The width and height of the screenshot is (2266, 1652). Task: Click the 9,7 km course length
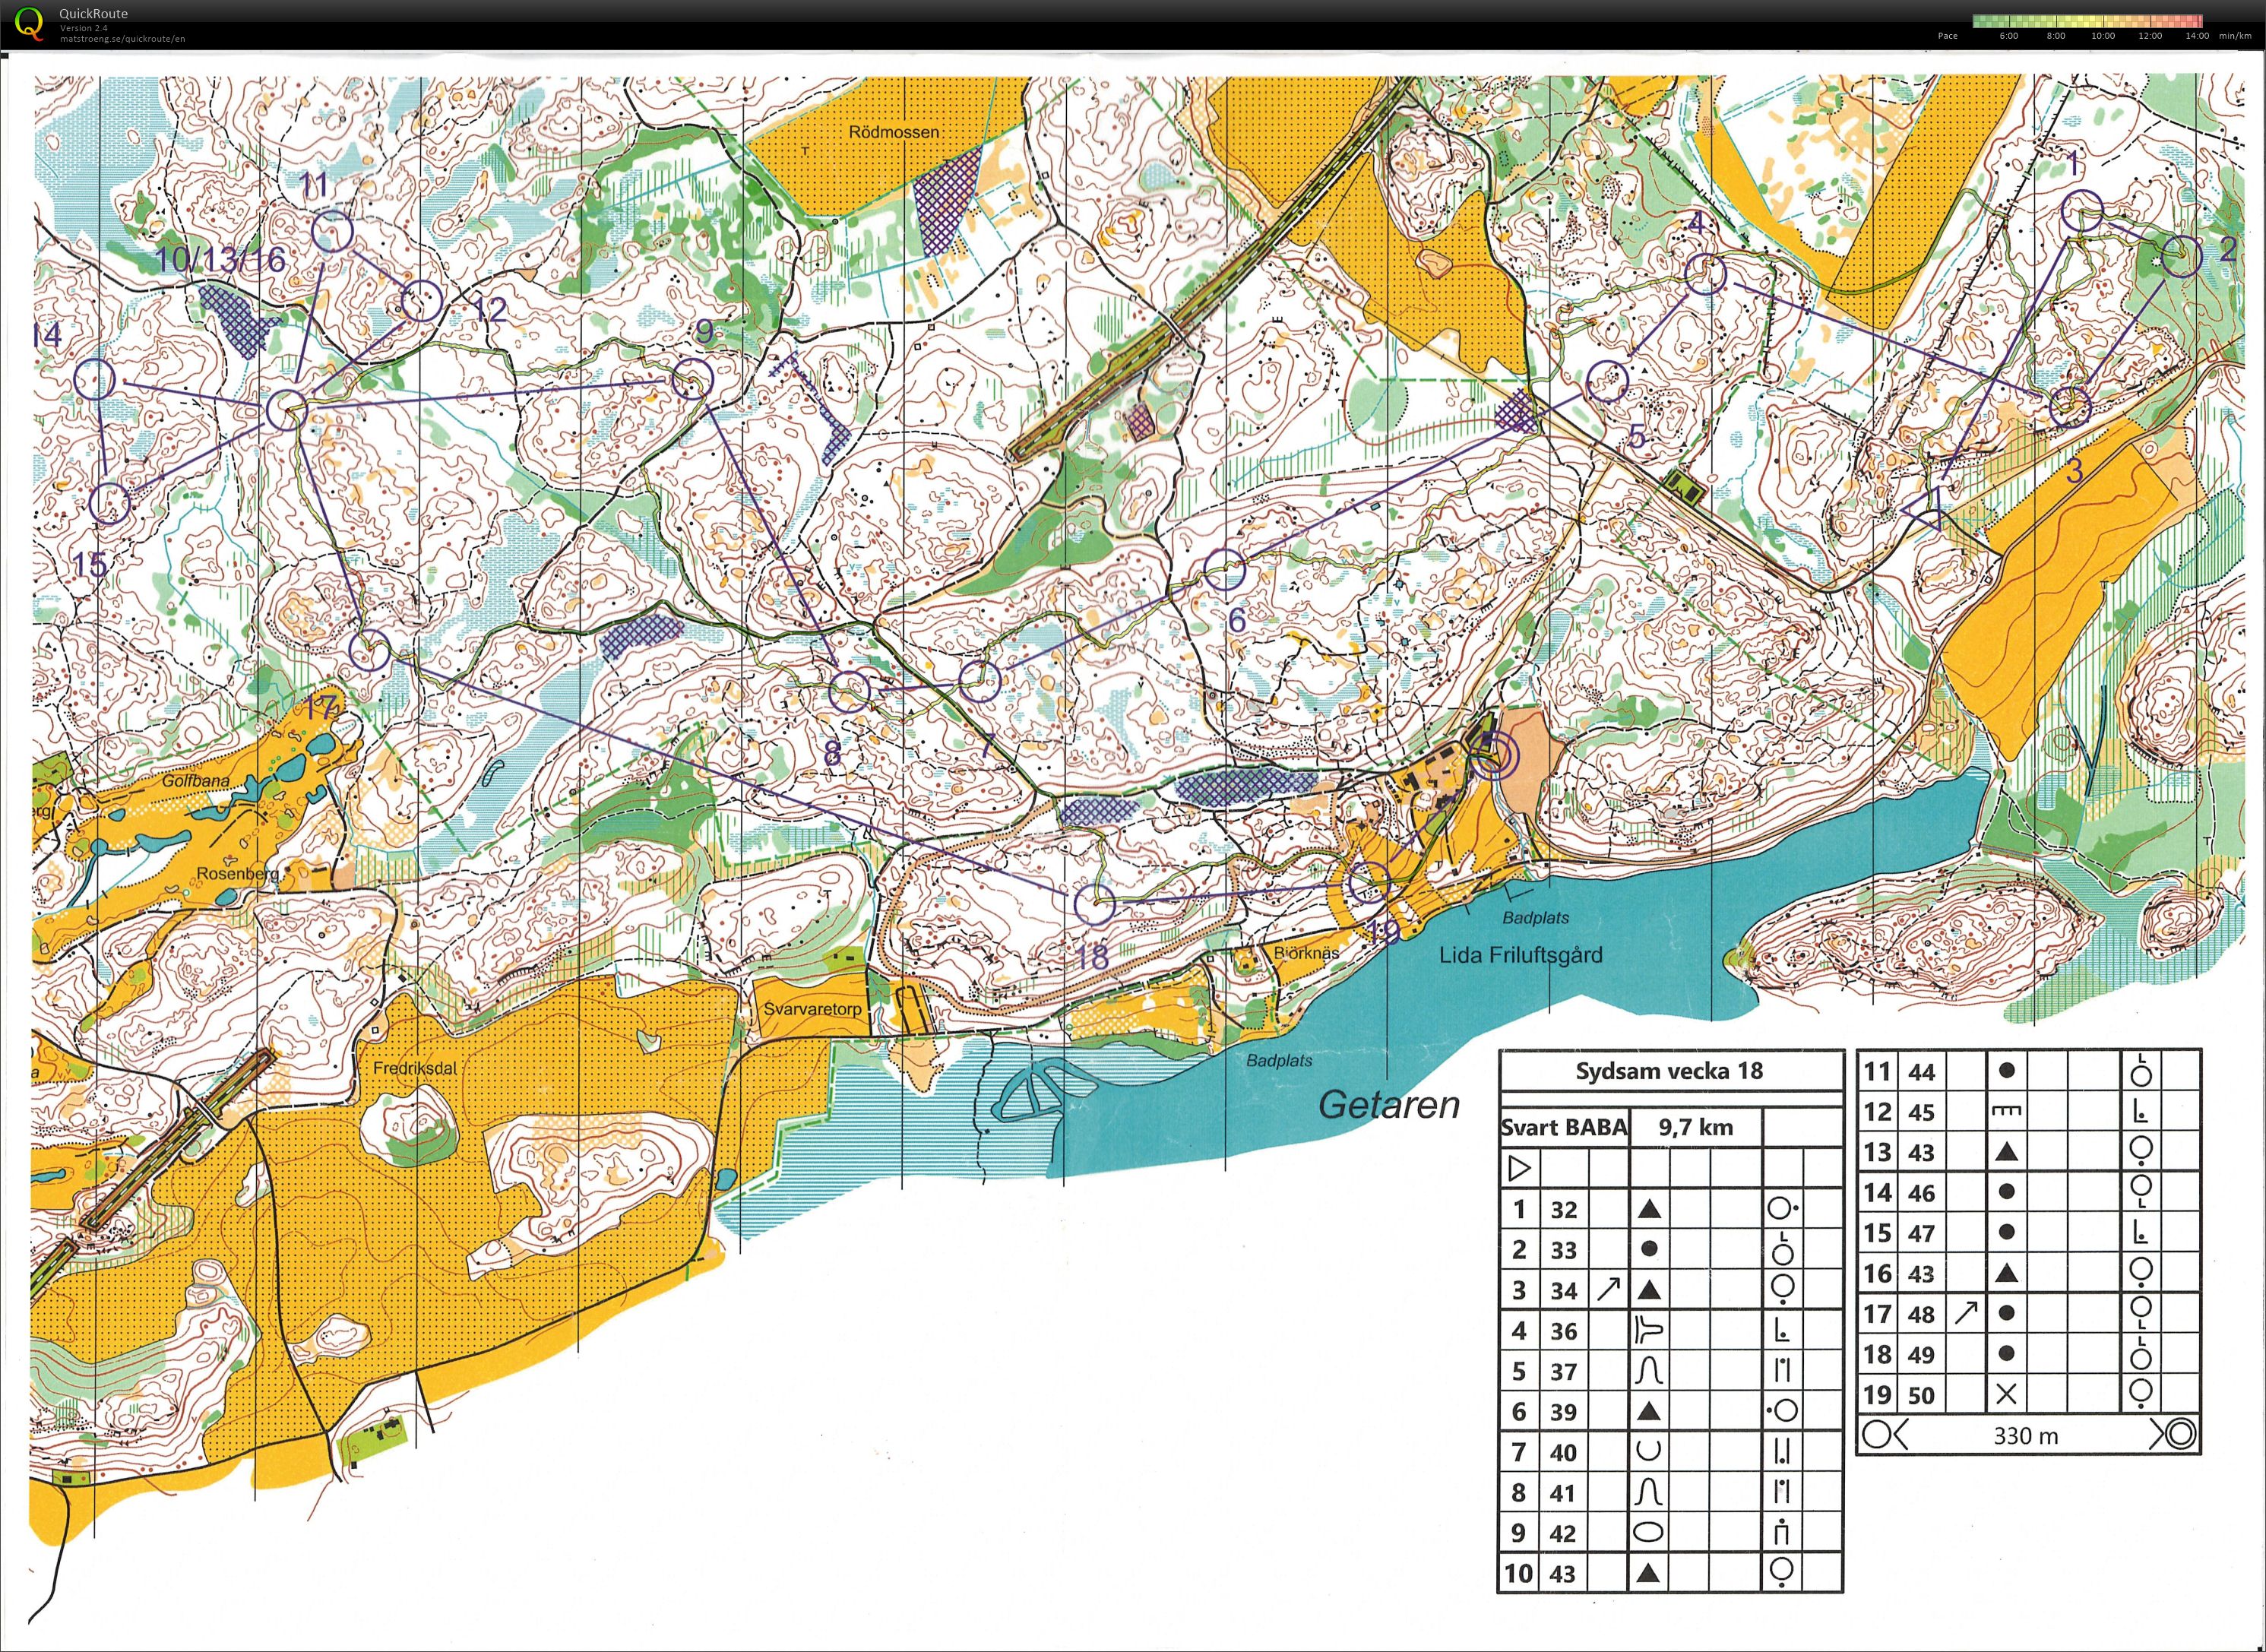pos(1696,1128)
